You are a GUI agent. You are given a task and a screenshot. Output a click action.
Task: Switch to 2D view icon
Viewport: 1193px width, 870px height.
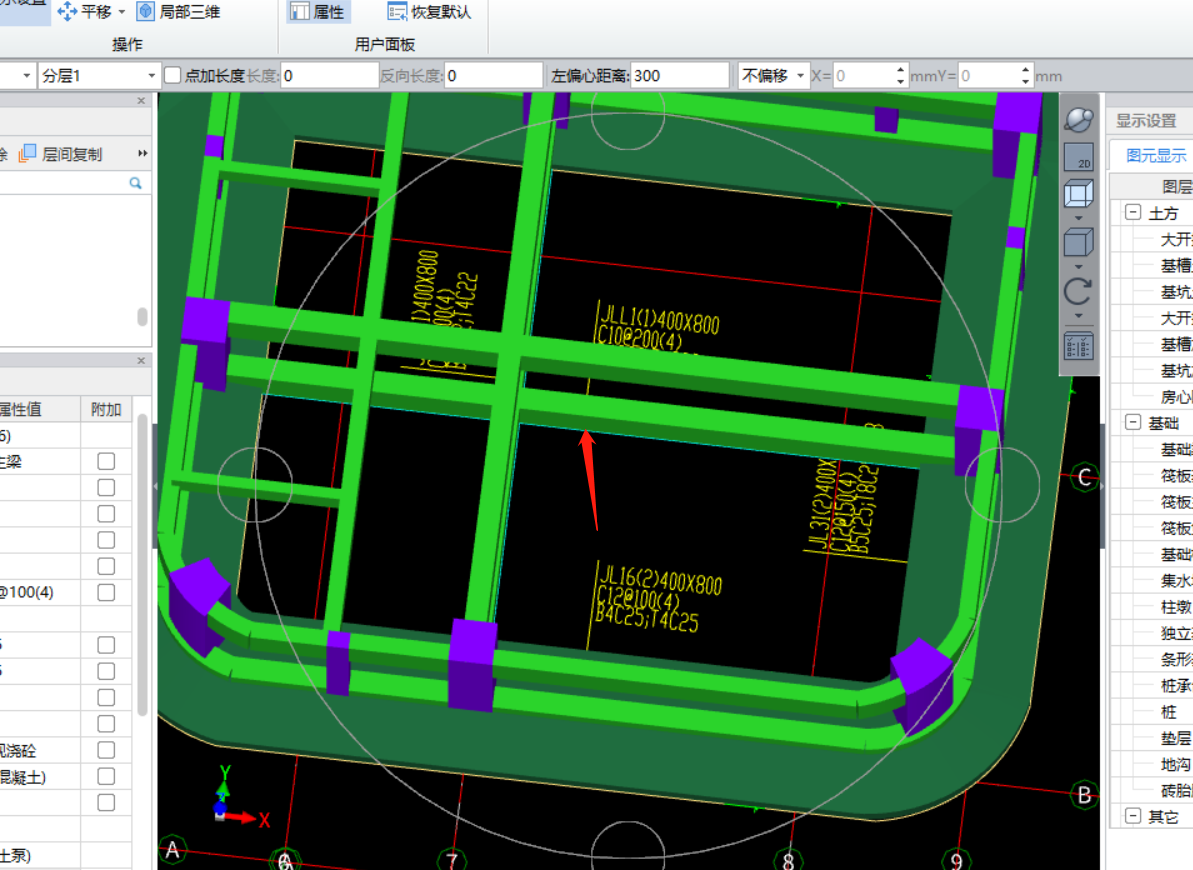[1078, 157]
